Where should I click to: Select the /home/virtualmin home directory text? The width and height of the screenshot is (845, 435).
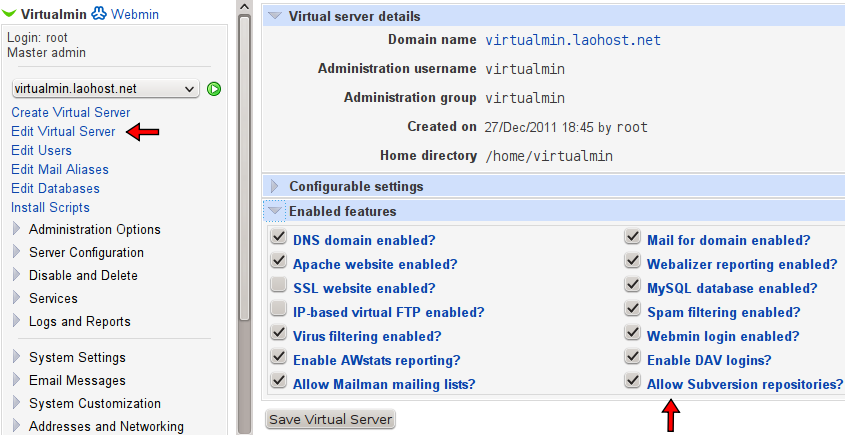click(549, 156)
